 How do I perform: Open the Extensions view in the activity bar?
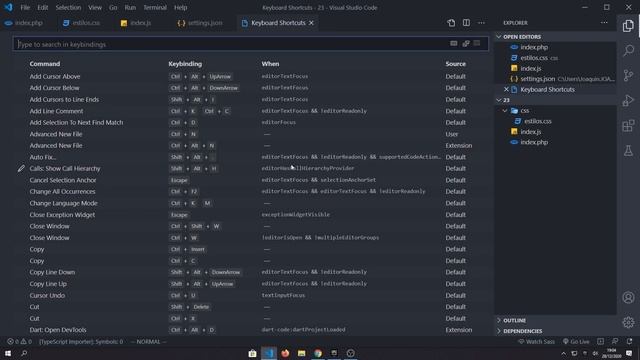[628, 125]
